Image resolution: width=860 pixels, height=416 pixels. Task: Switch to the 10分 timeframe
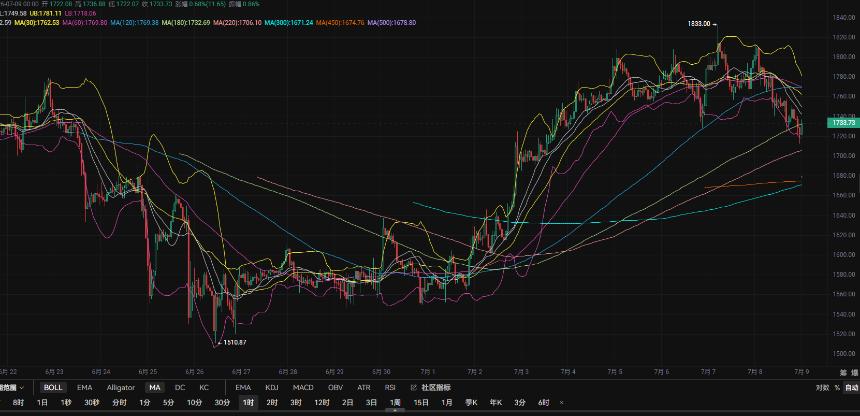194,403
